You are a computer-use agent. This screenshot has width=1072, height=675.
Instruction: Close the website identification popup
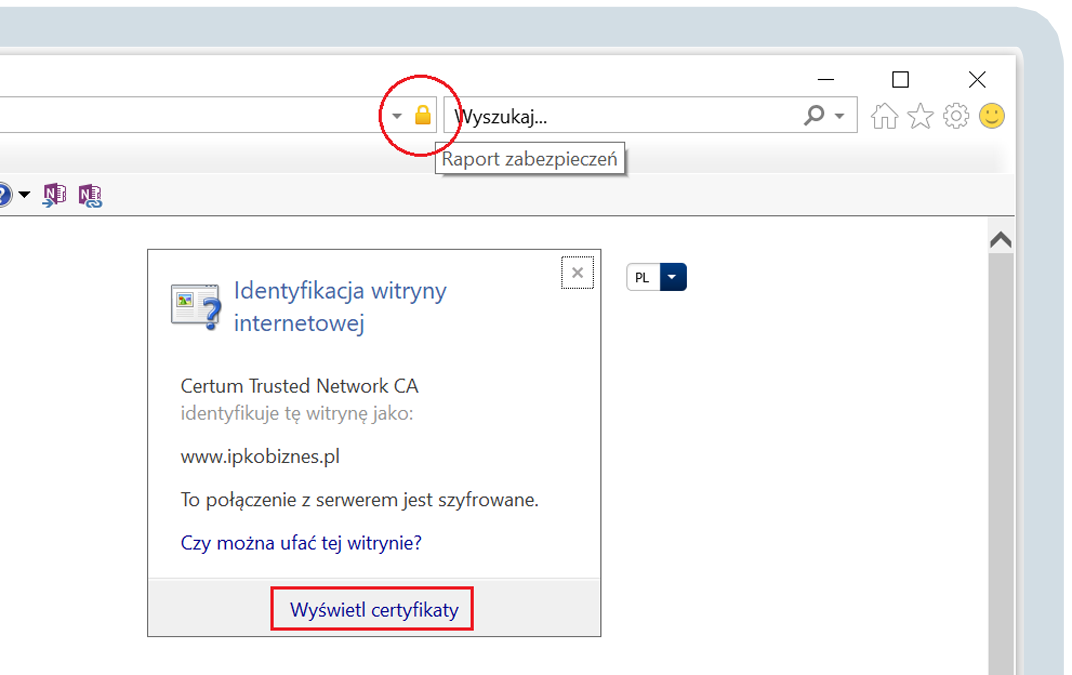(x=577, y=273)
